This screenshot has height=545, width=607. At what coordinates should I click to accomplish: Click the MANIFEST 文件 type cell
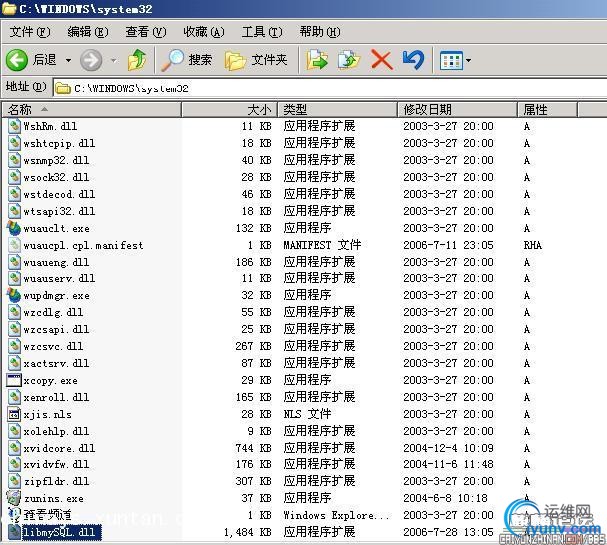pyautogui.click(x=322, y=245)
